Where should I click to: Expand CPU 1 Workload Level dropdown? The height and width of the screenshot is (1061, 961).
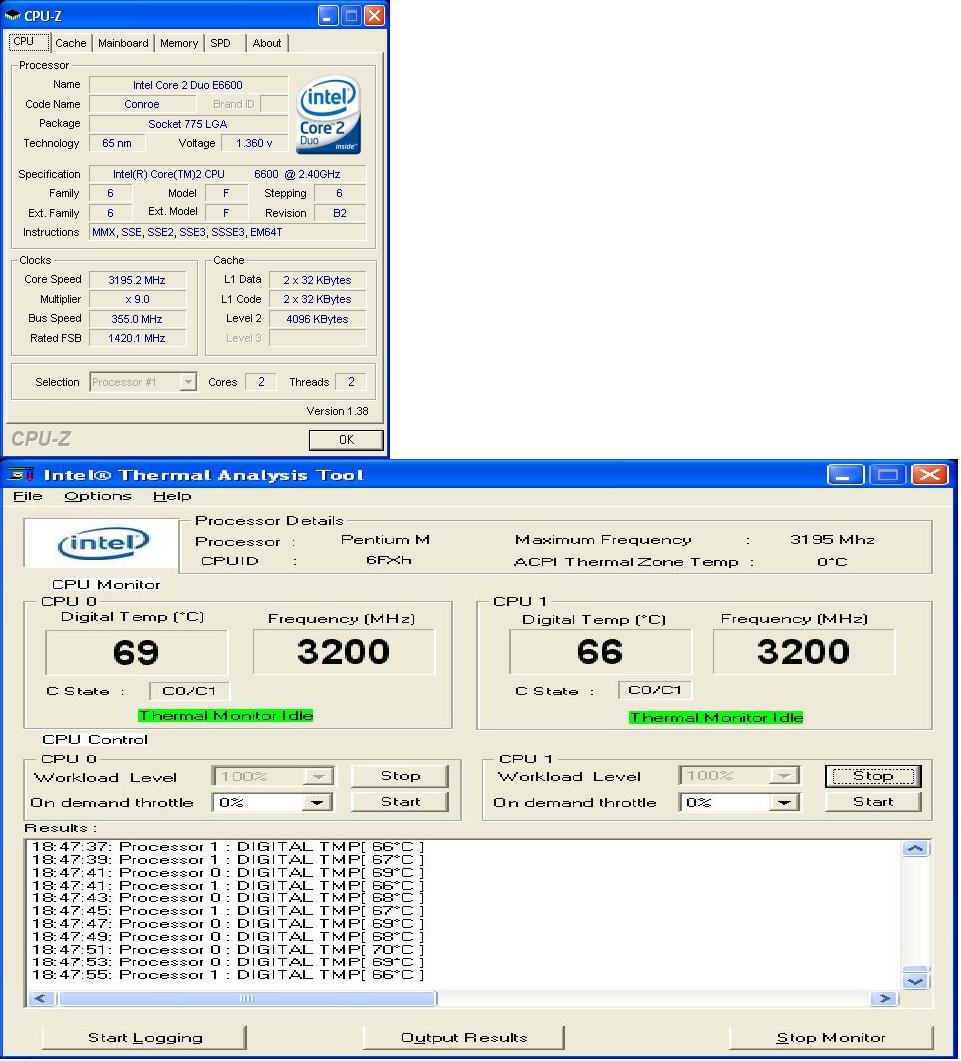(784, 775)
